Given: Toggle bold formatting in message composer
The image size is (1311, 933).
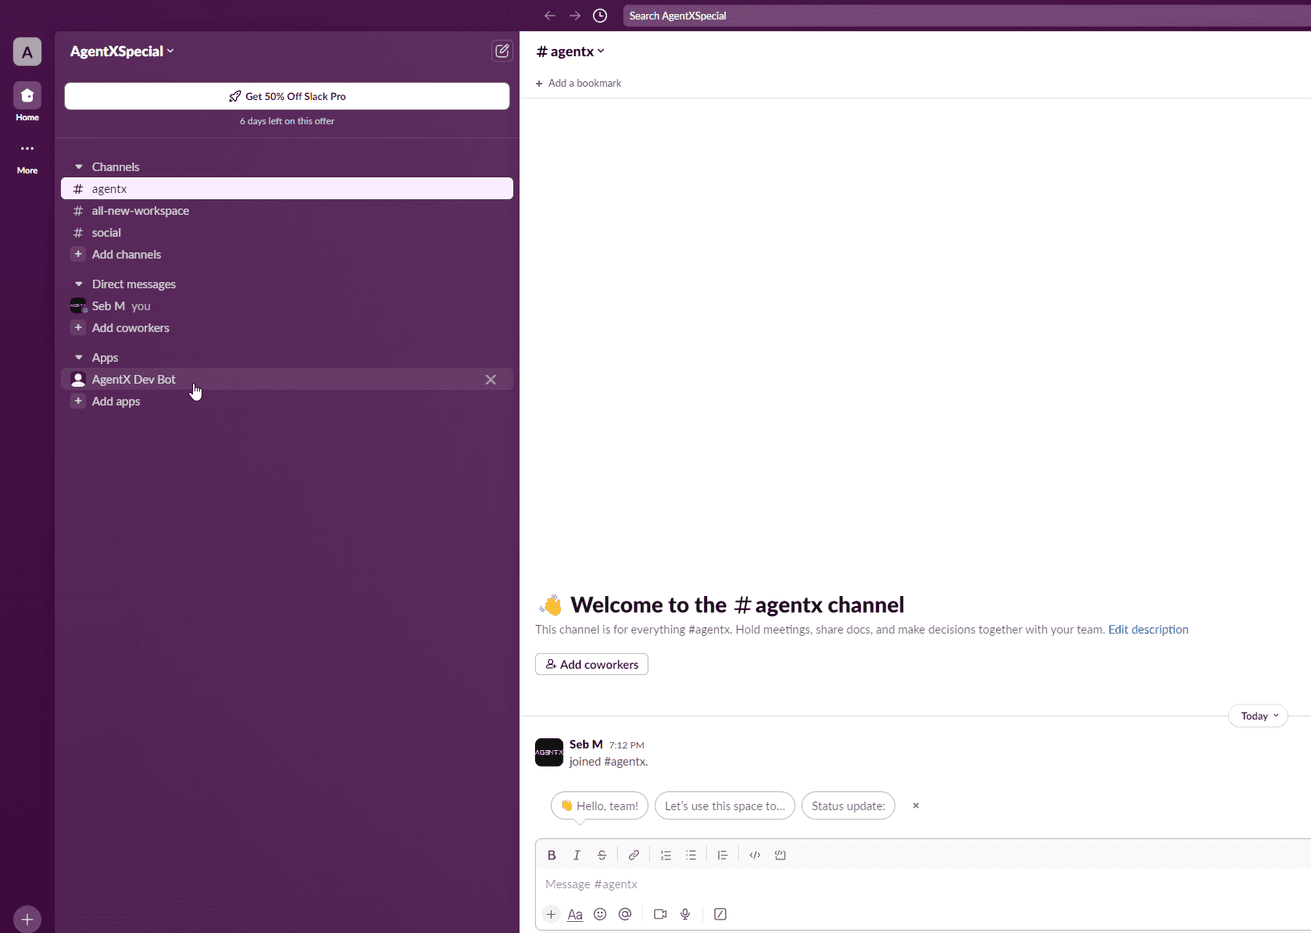Looking at the screenshot, I should [552, 855].
